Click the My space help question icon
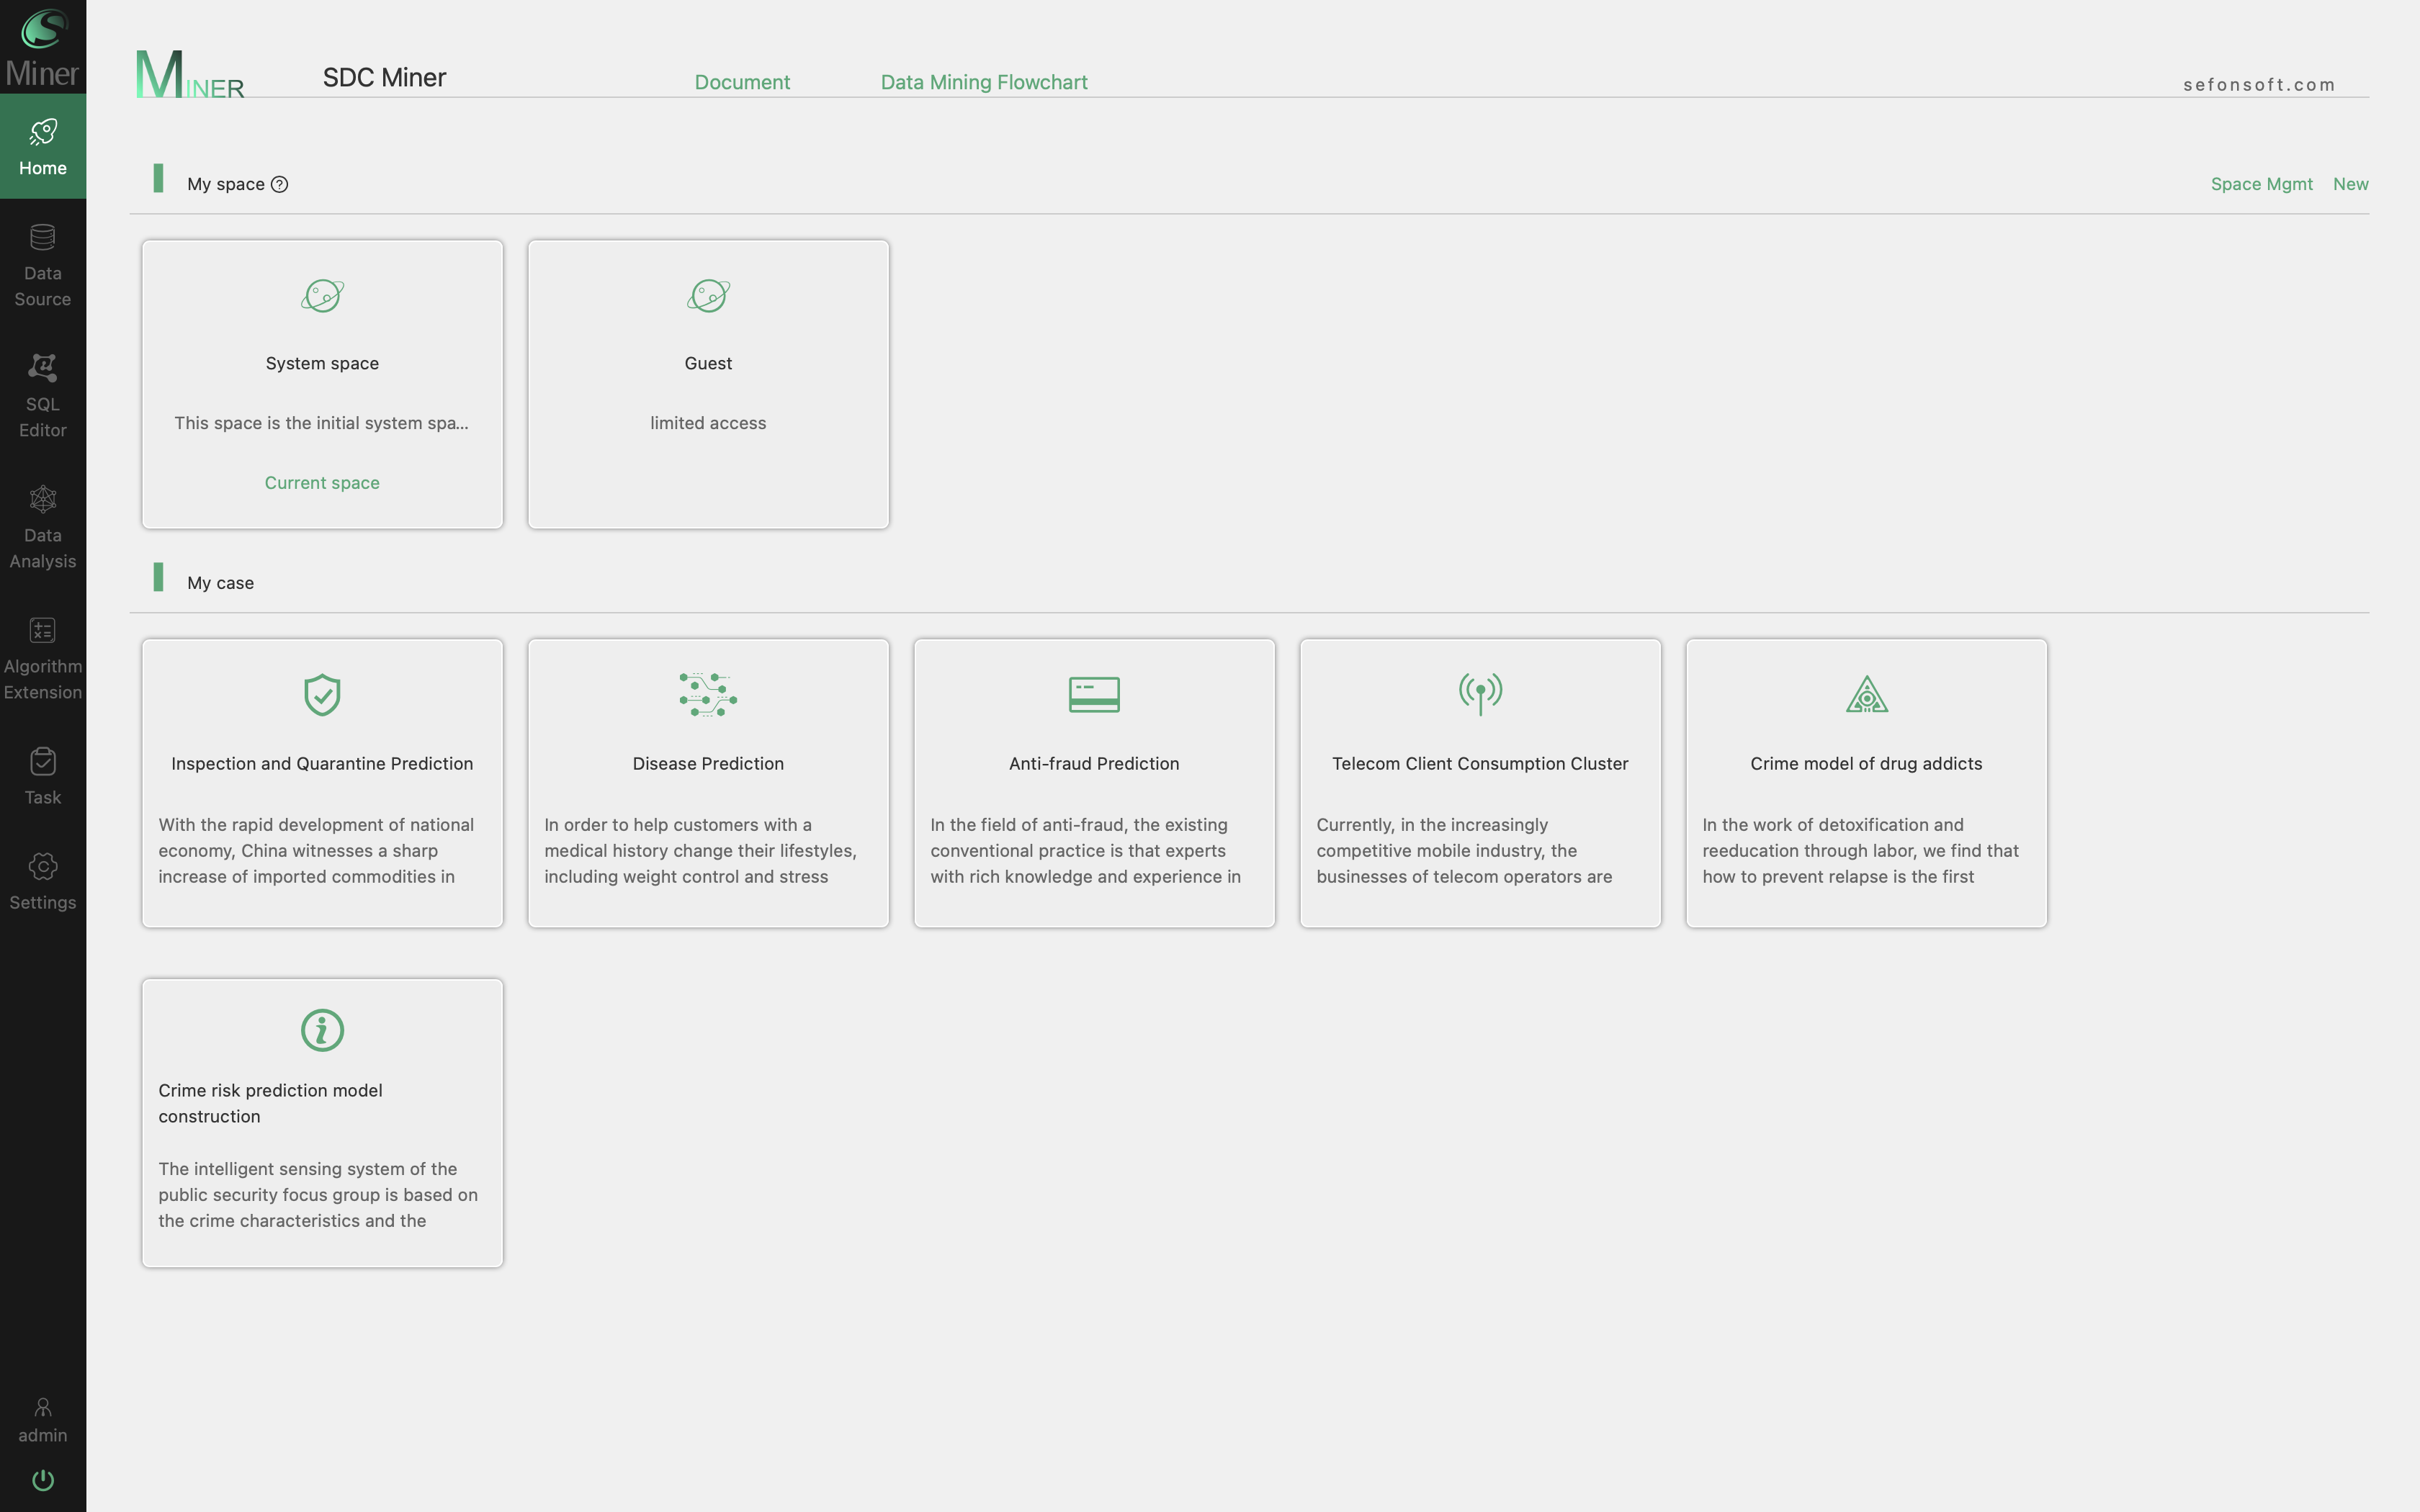The height and width of the screenshot is (1512, 2420). pyautogui.click(x=280, y=184)
